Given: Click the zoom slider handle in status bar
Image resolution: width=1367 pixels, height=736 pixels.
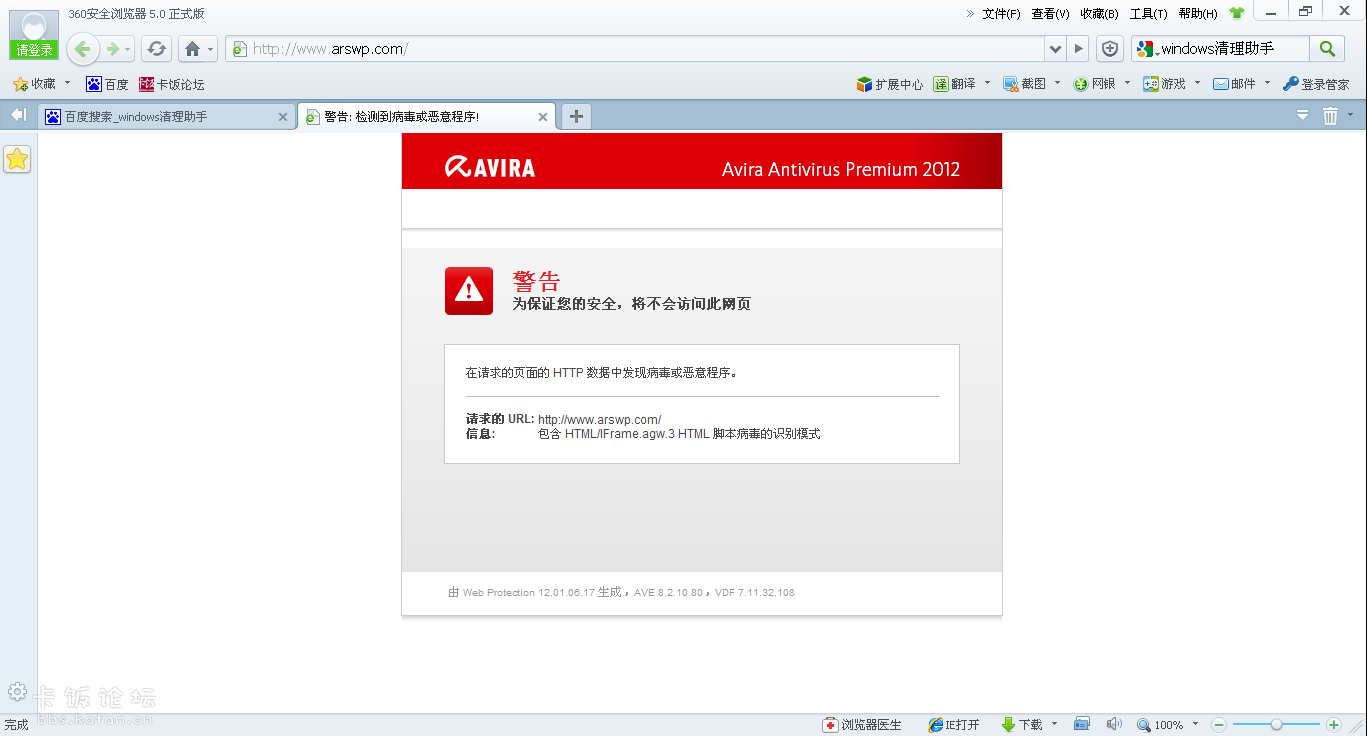Looking at the screenshot, I should pyautogui.click(x=1276, y=724).
